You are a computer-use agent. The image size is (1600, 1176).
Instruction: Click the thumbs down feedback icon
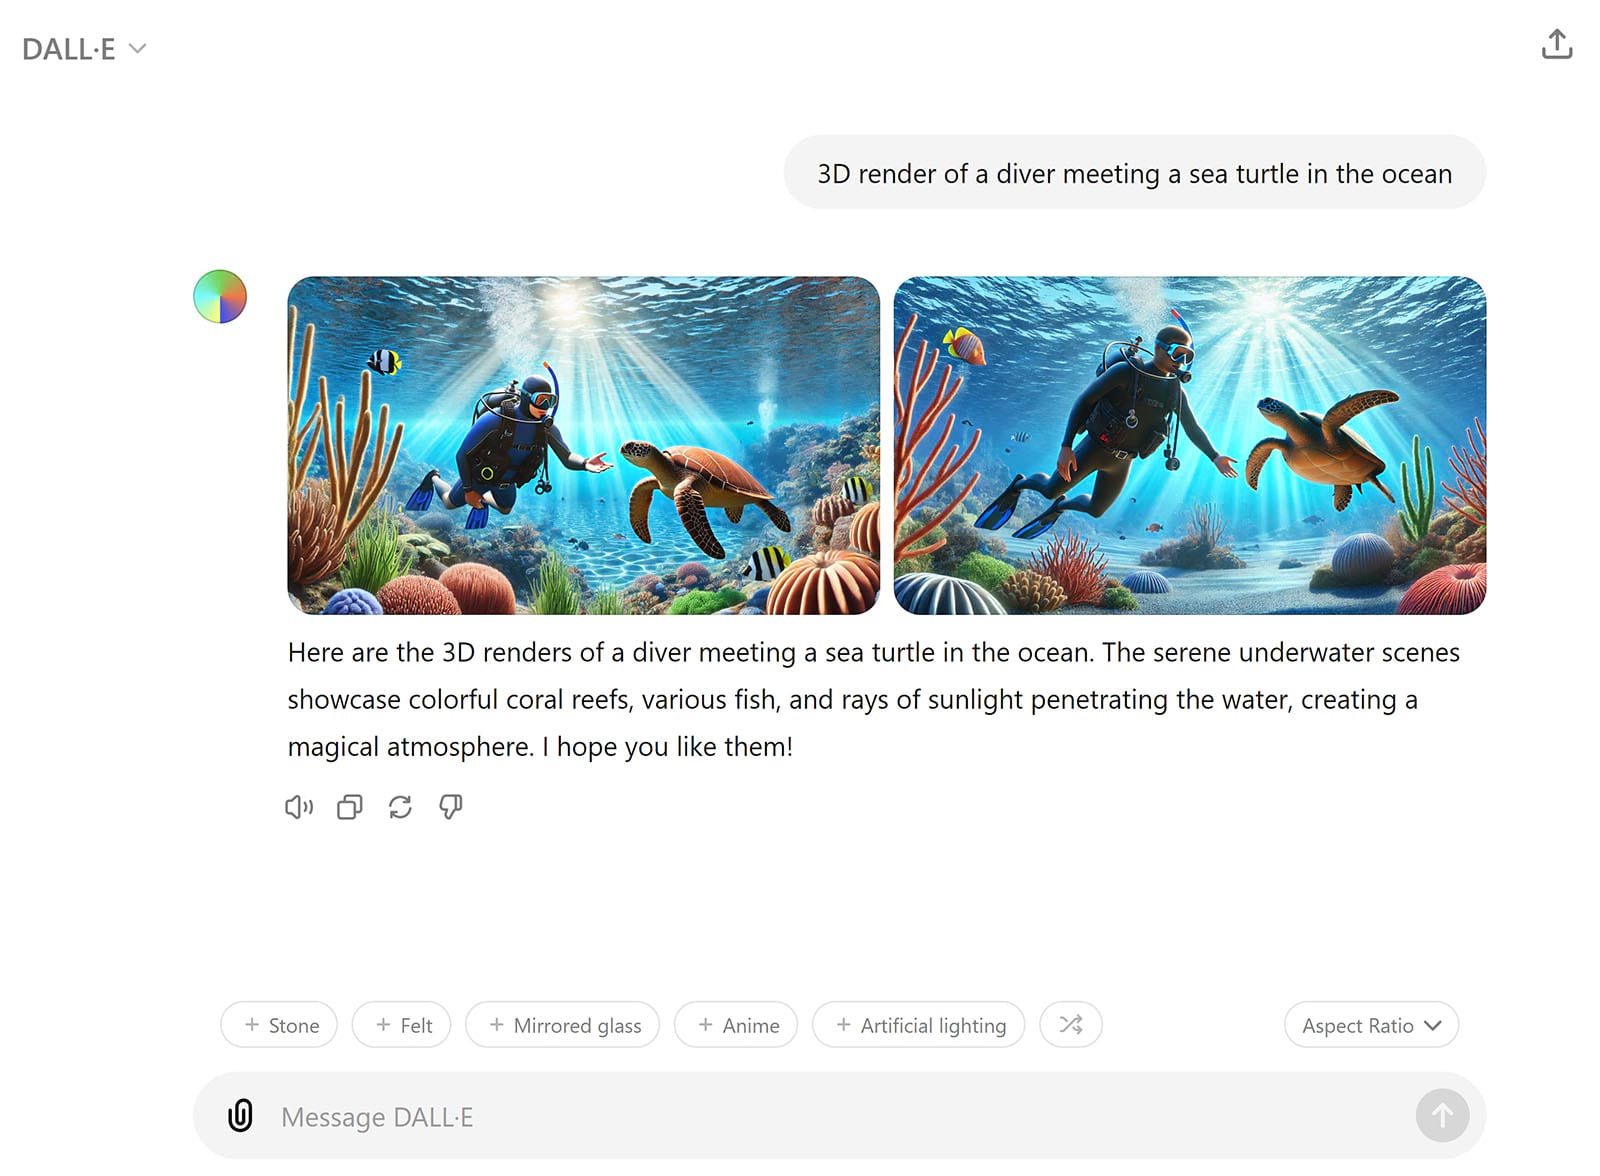point(451,807)
